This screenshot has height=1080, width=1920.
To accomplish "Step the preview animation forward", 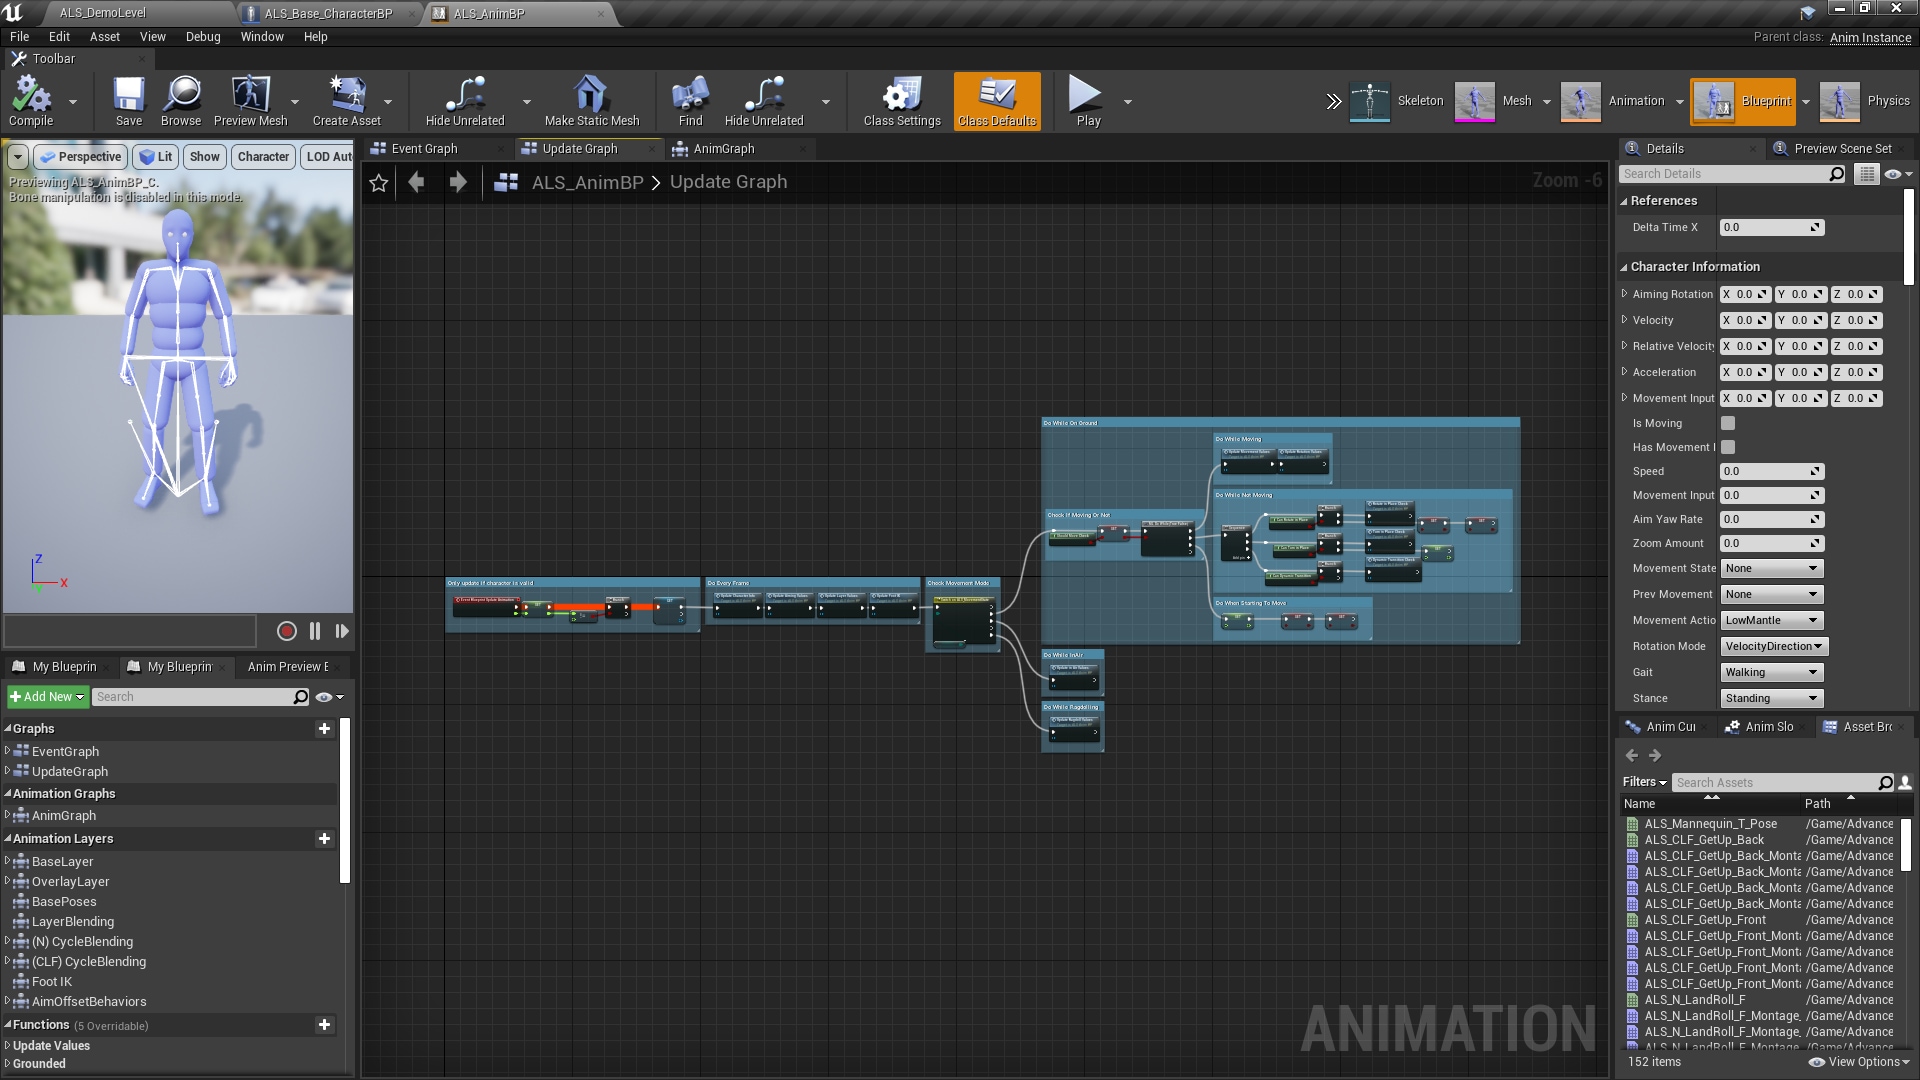I will tap(342, 631).
